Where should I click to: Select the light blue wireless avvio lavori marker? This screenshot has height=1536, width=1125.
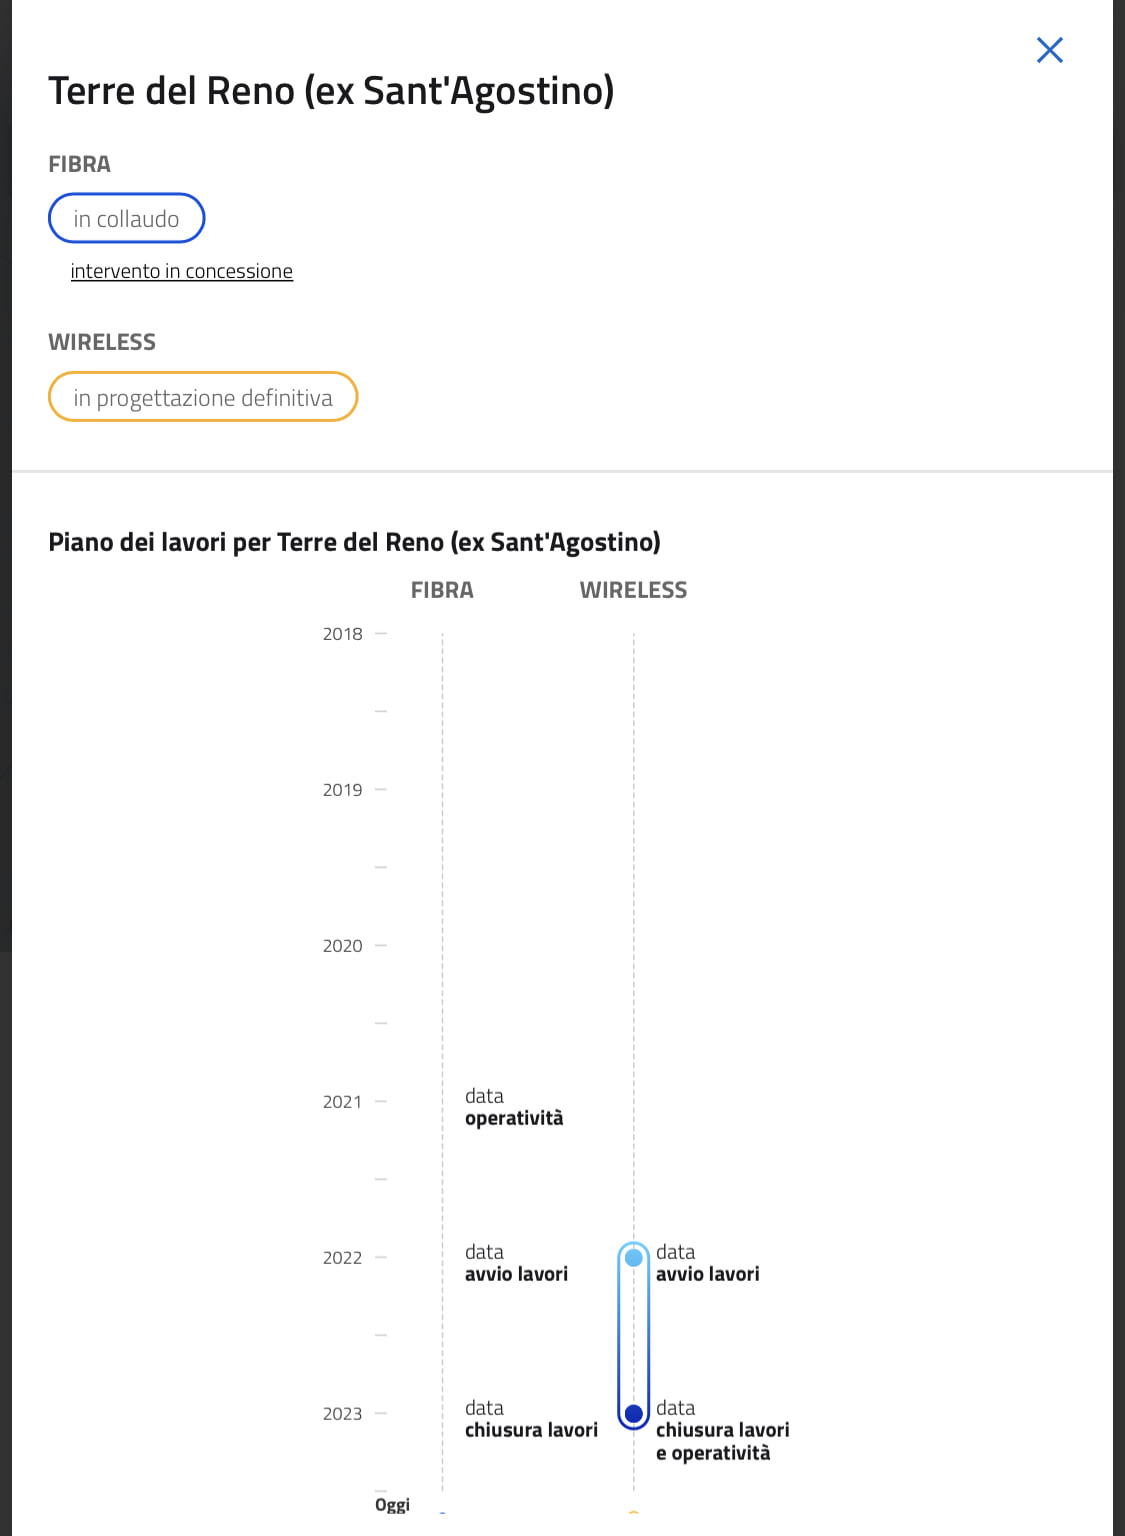tap(633, 1258)
